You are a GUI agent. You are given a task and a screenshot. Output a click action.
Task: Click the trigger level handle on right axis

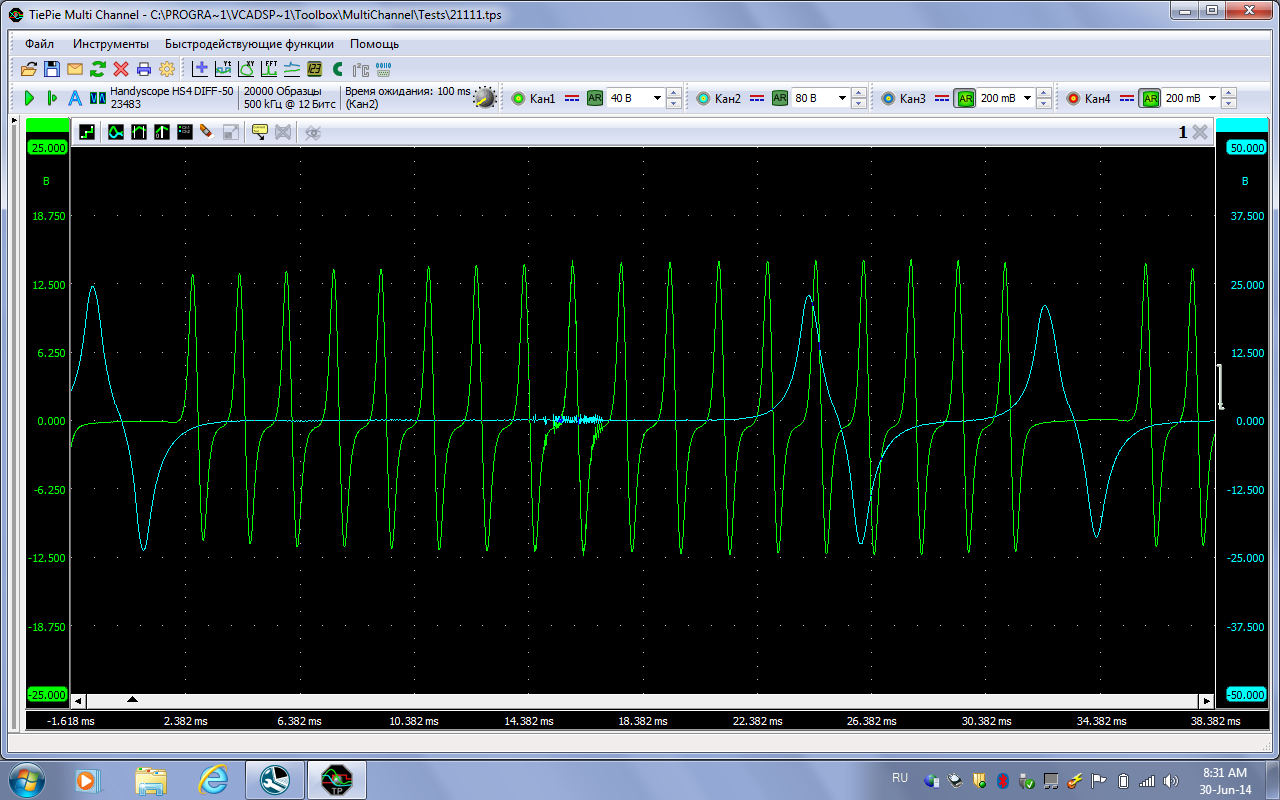[1219, 386]
